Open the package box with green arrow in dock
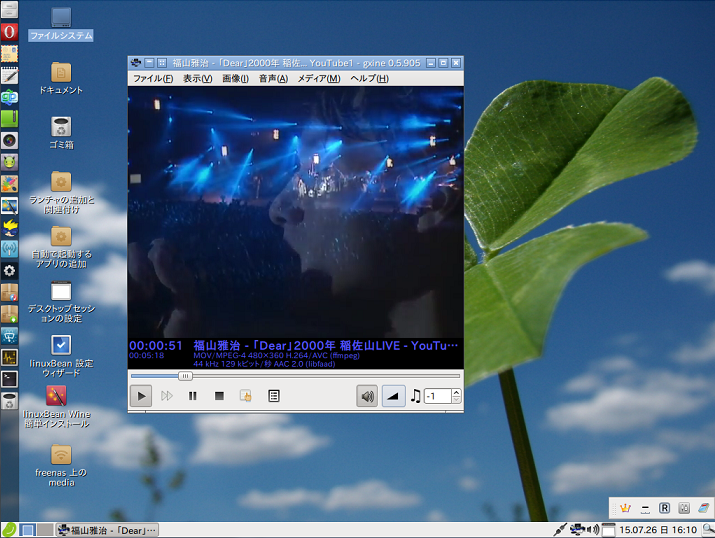Image resolution: width=715 pixels, height=538 pixels. [9, 314]
